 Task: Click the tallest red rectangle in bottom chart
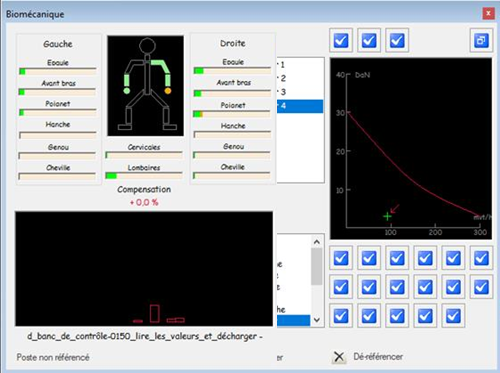pos(154,313)
